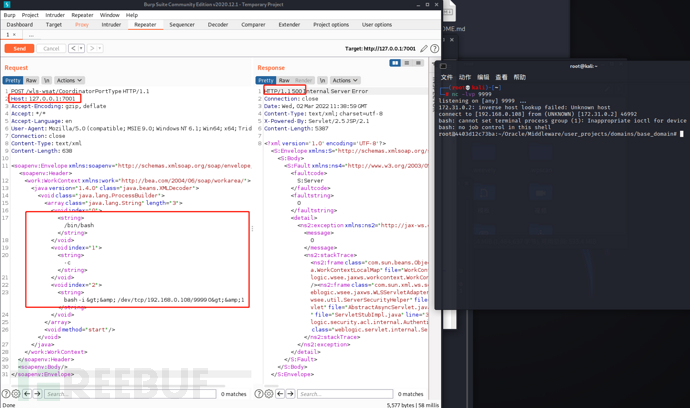
Task: Open request search settings gear
Action: click(x=16, y=394)
